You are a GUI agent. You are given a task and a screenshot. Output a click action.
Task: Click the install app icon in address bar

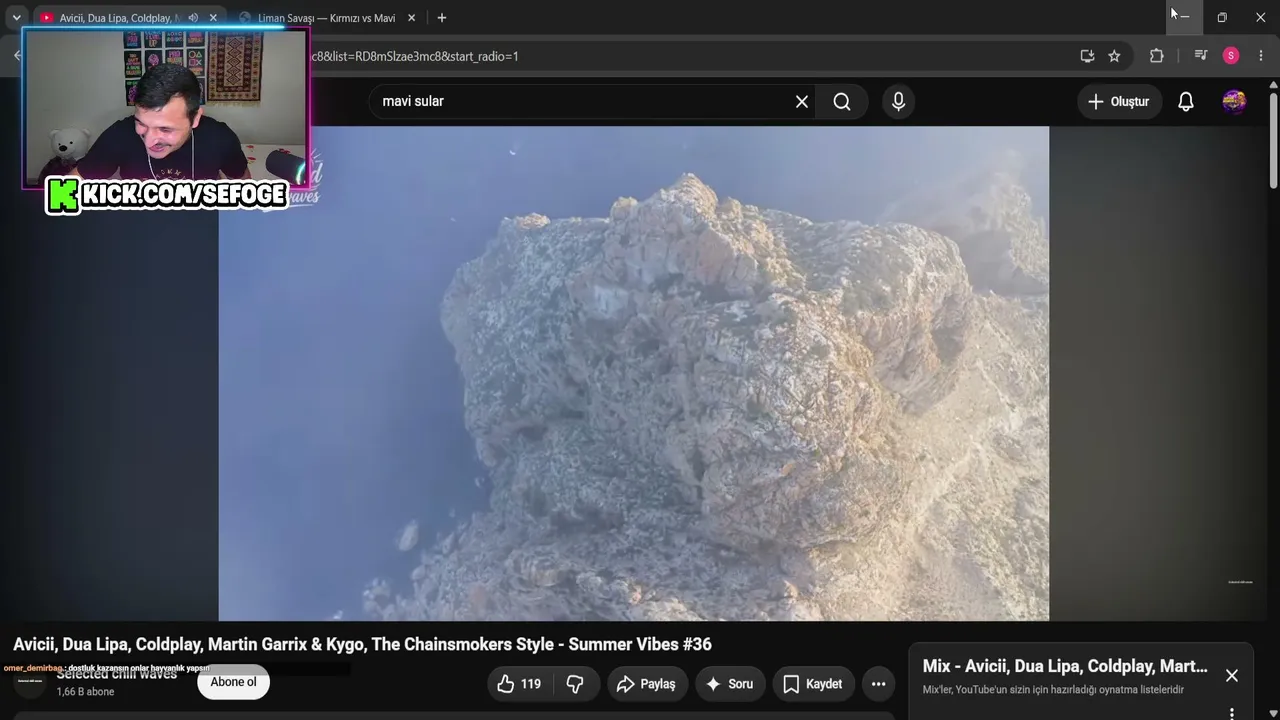click(1087, 56)
